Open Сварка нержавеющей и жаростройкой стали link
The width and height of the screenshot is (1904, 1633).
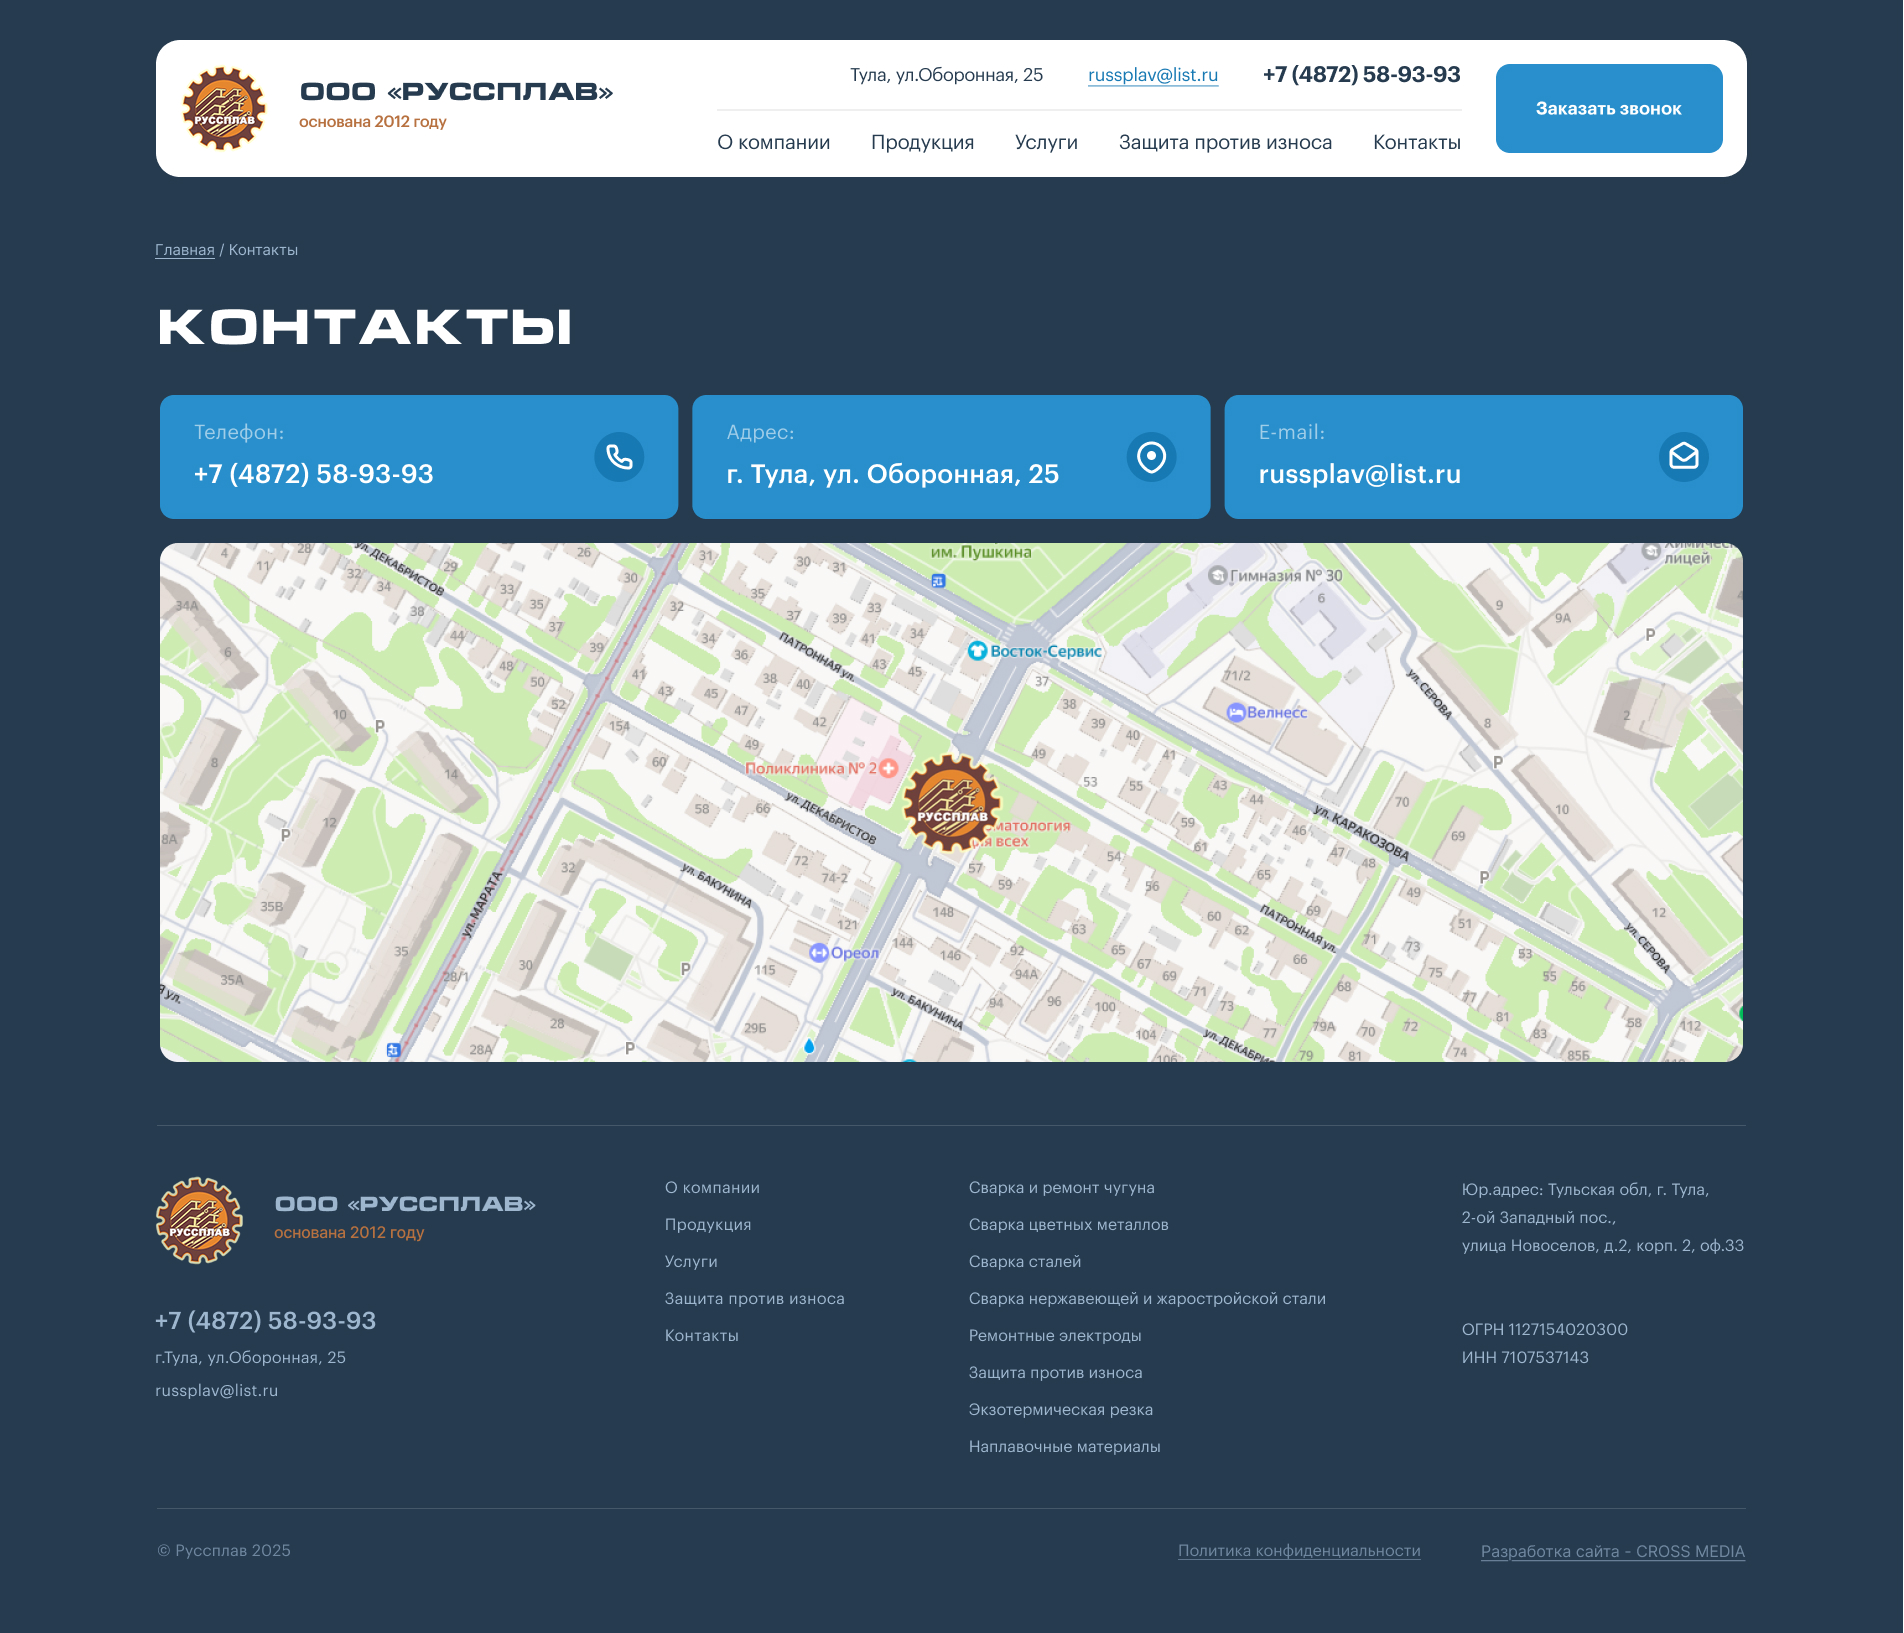point(1147,1299)
